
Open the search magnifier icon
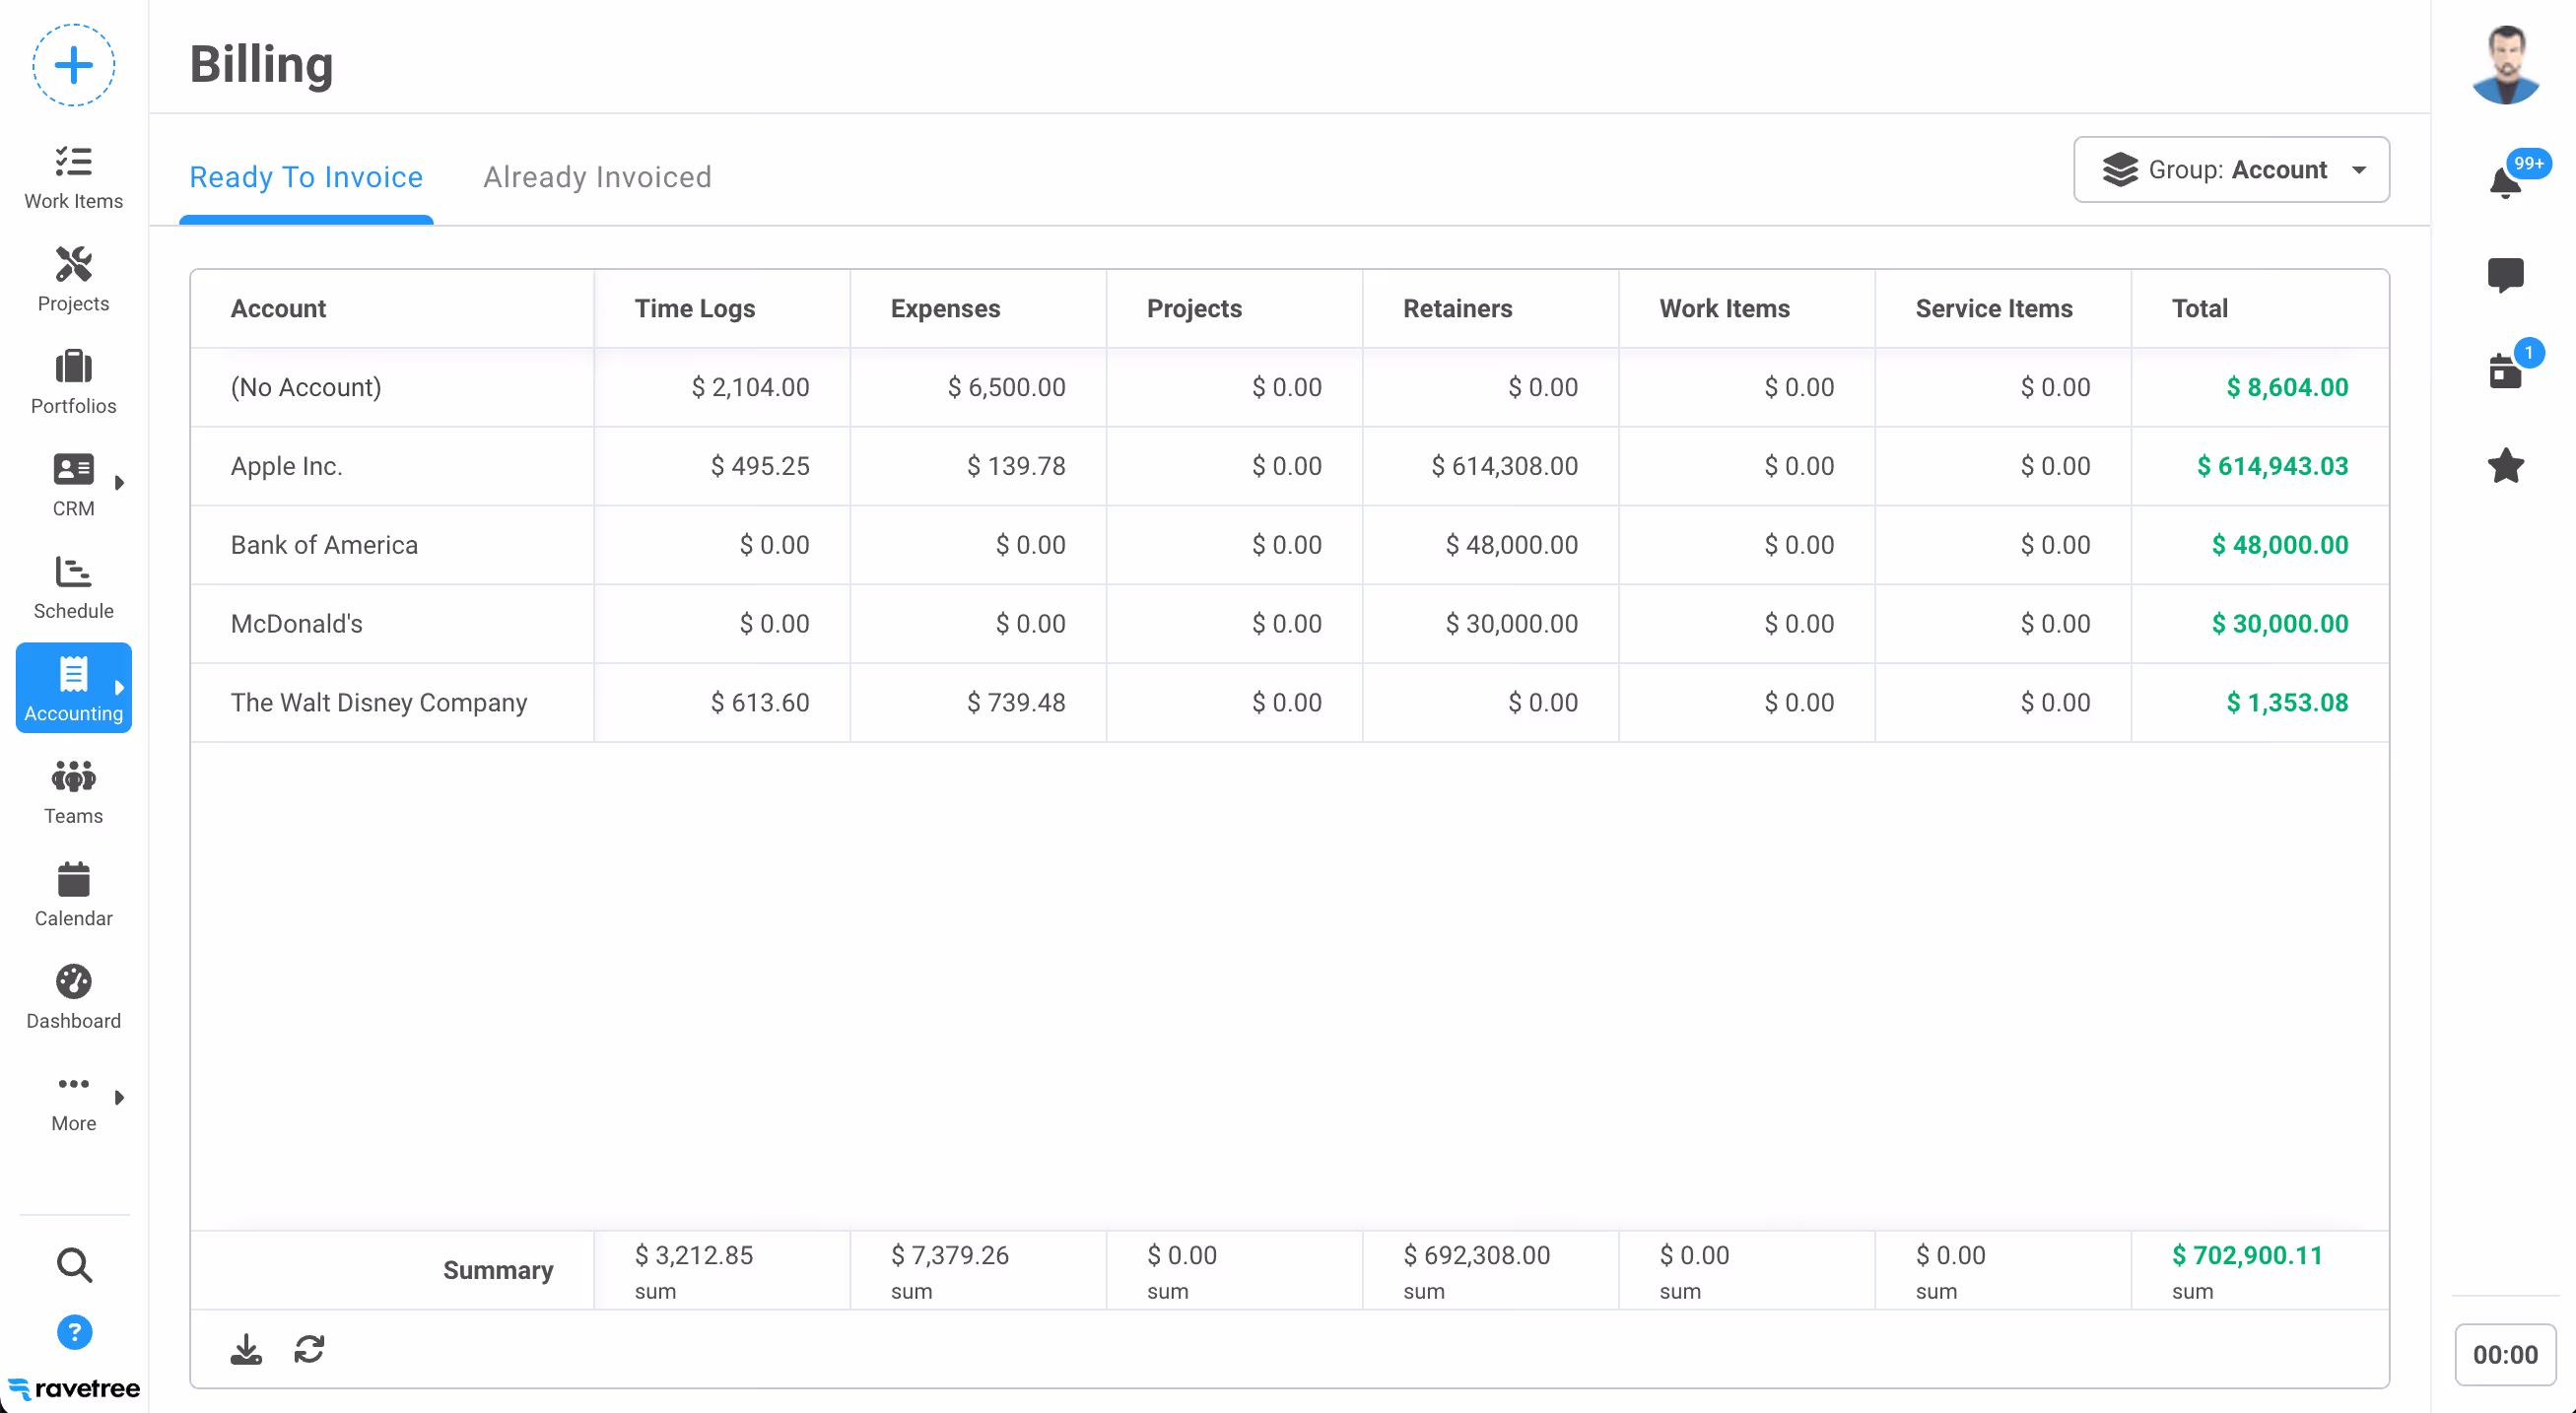click(x=74, y=1265)
